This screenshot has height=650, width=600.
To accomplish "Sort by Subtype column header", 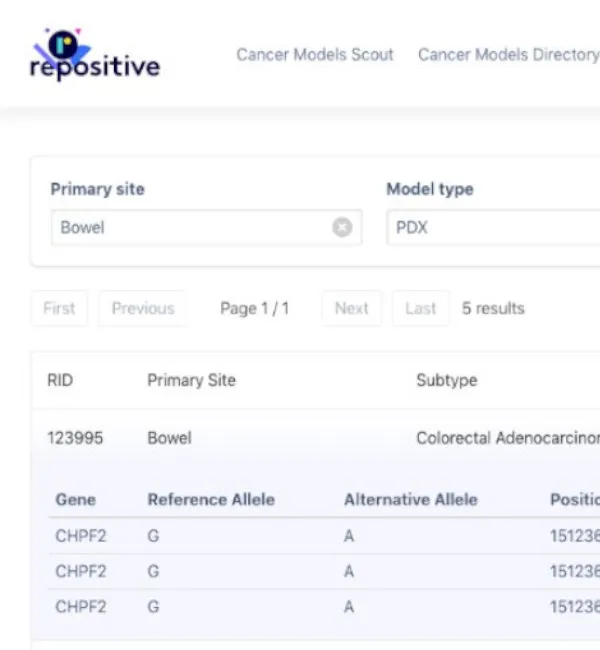I will point(446,381).
